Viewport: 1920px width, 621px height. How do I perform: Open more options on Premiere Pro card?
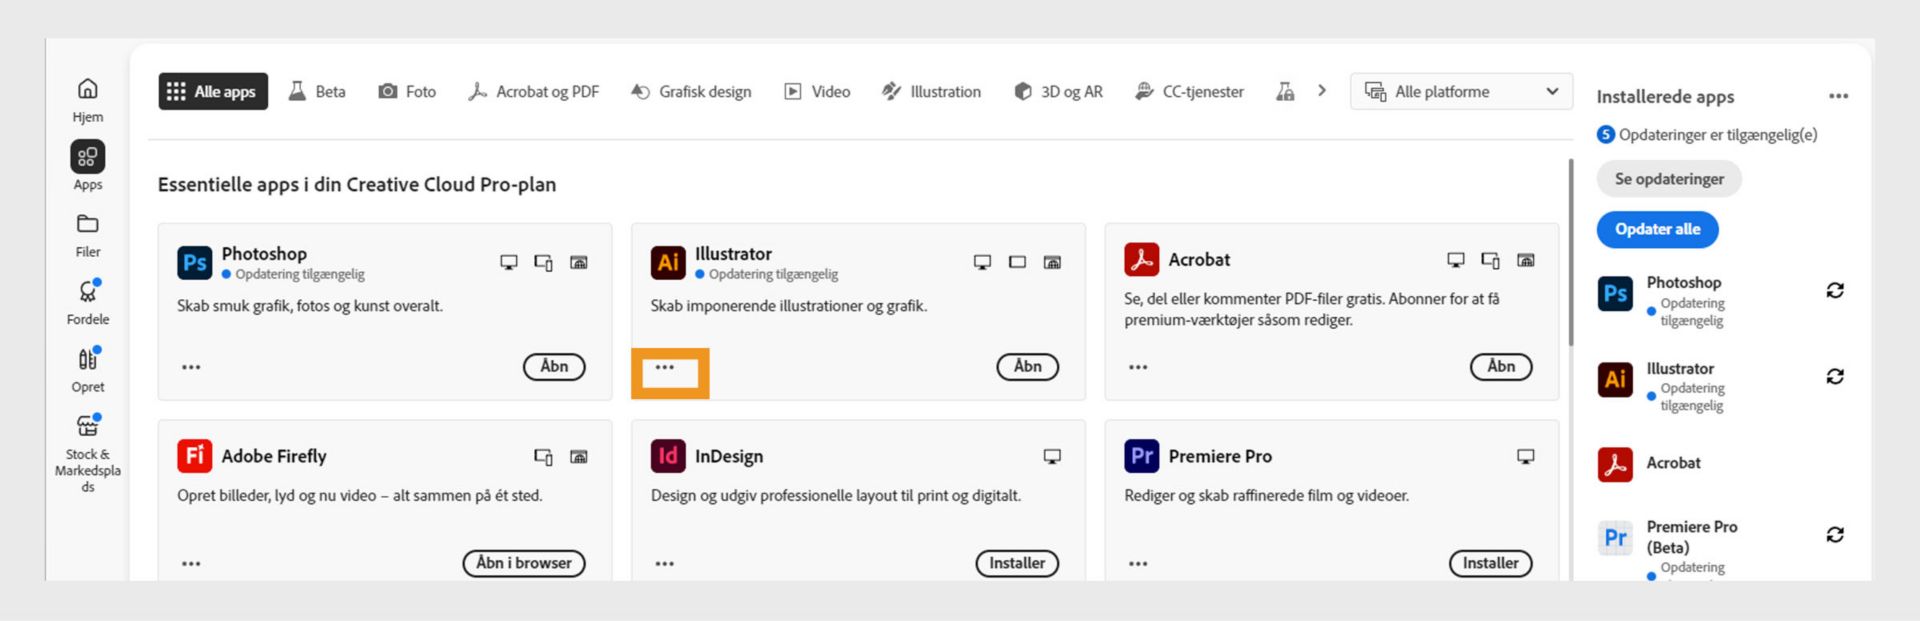click(1138, 564)
